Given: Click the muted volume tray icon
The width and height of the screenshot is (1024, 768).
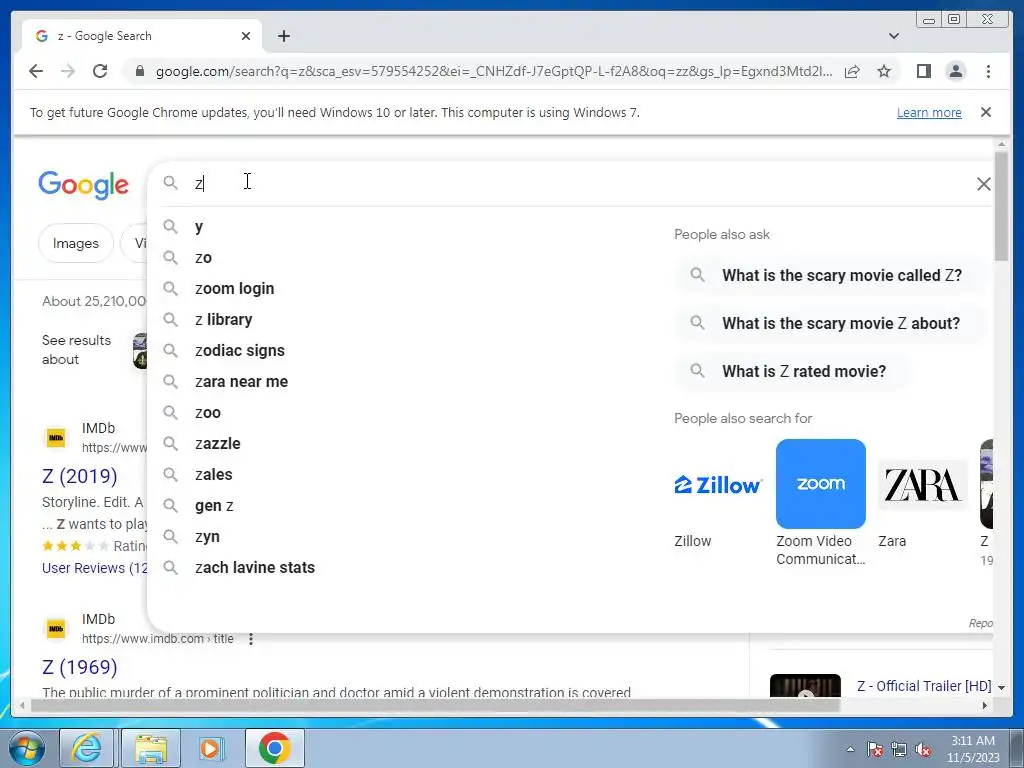Looking at the screenshot, I should [x=923, y=750].
